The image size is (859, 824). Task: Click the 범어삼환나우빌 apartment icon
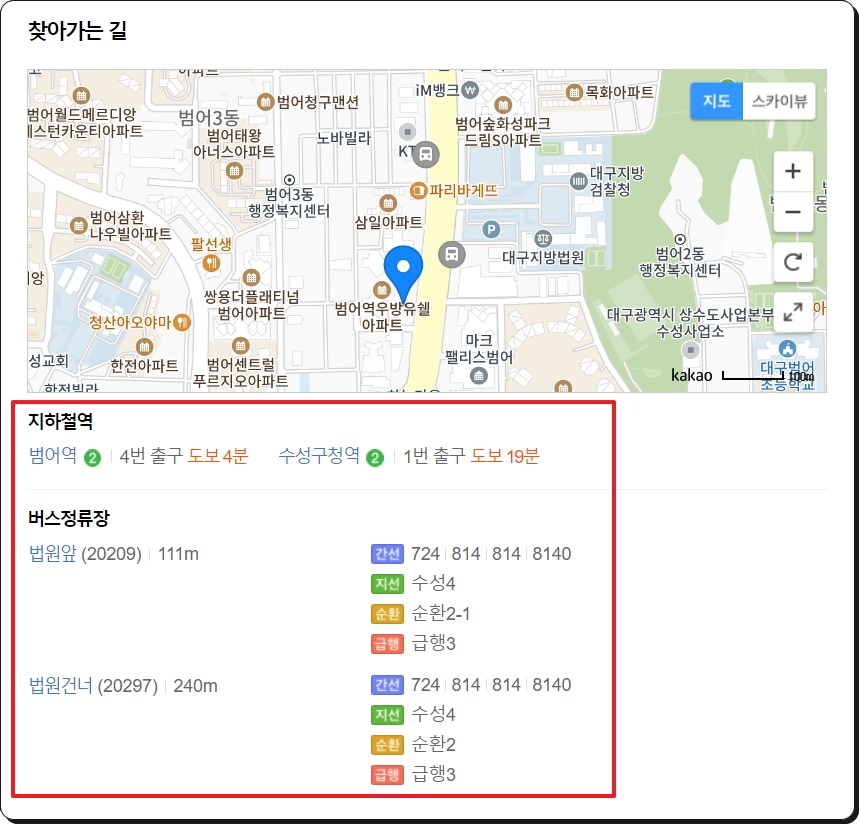pos(79,225)
